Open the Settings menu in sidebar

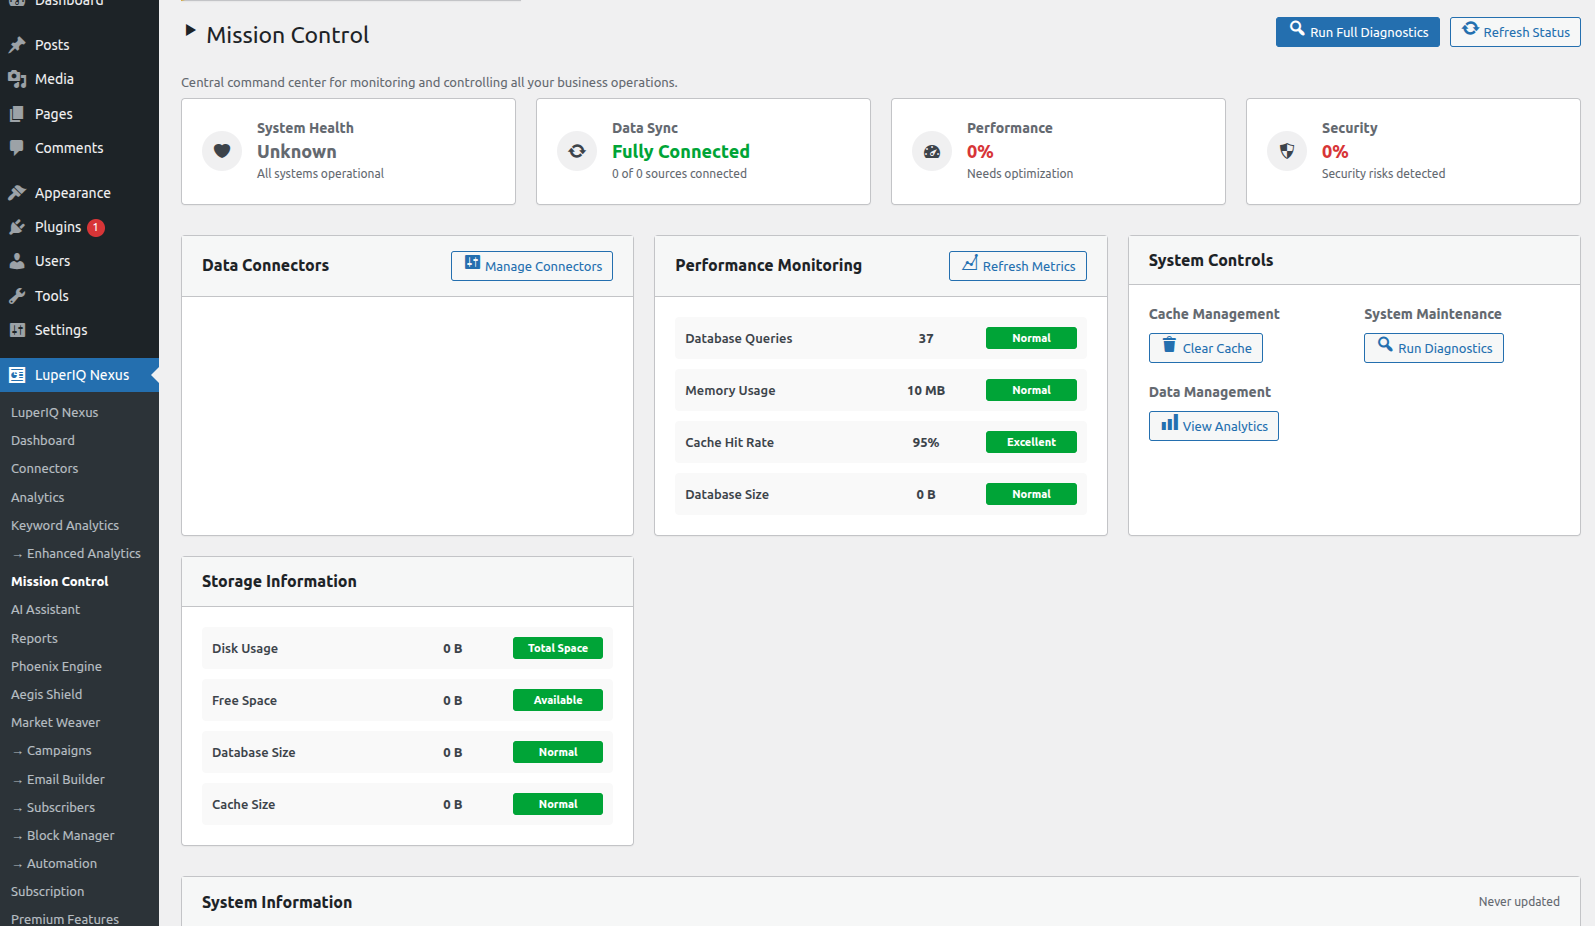[x=61, y=330]
